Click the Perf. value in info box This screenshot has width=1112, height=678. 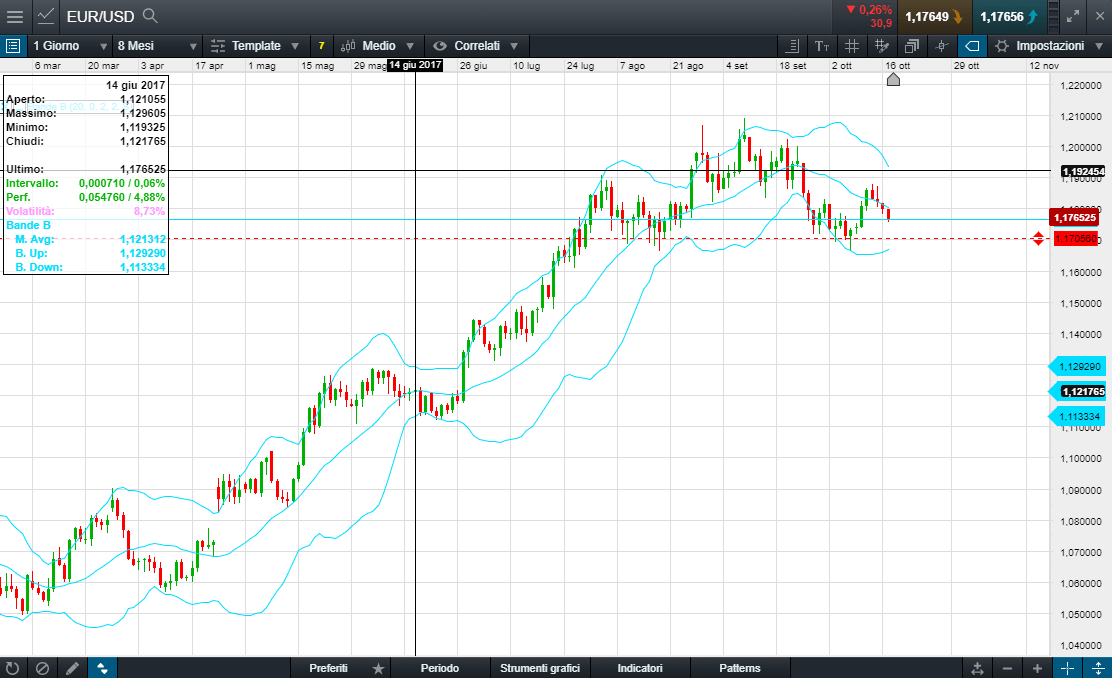pos(121,197)
